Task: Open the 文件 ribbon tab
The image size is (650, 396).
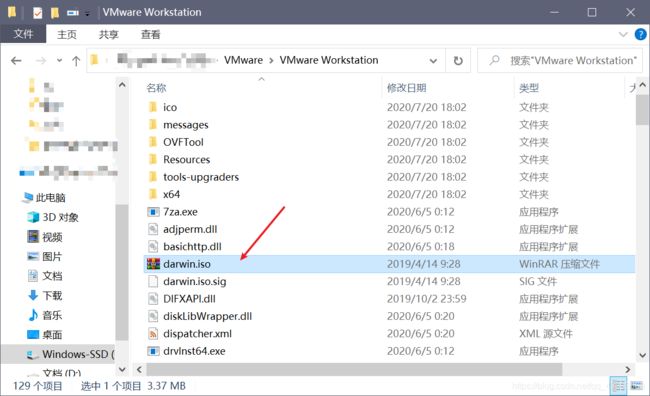Action: pyautogui.click(x=23, y=34)
